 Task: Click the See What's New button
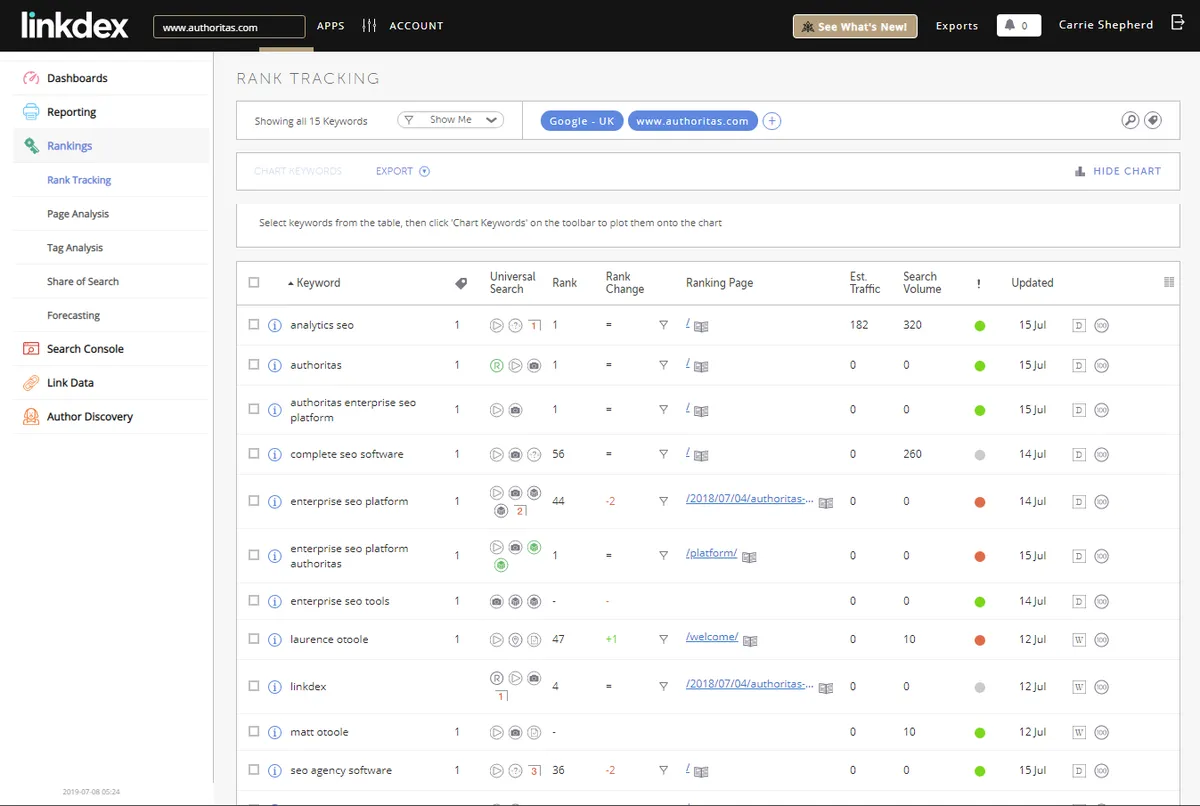tap(854, 26)
